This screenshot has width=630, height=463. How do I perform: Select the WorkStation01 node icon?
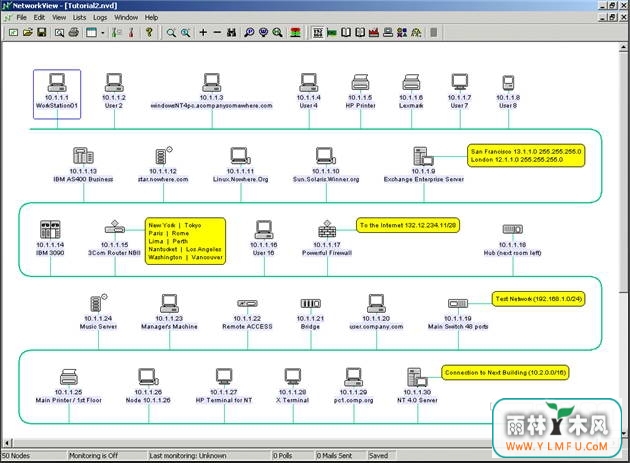[x=57, y=82]
